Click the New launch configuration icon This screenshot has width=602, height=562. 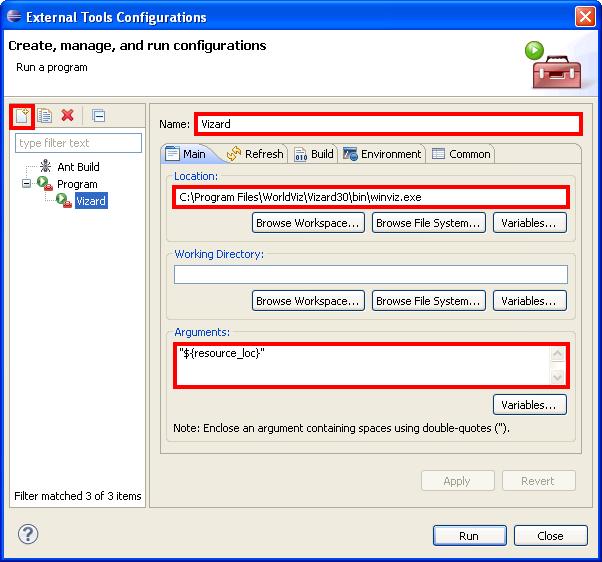pos(22,116)
